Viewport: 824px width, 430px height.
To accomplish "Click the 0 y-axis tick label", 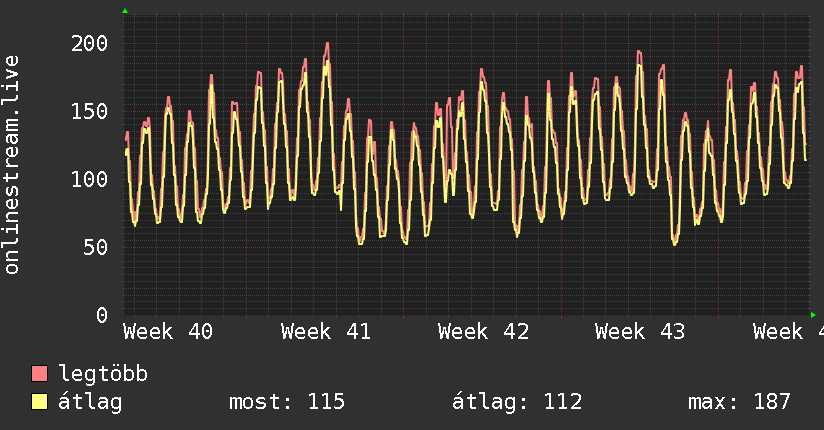I will (102, 315).
